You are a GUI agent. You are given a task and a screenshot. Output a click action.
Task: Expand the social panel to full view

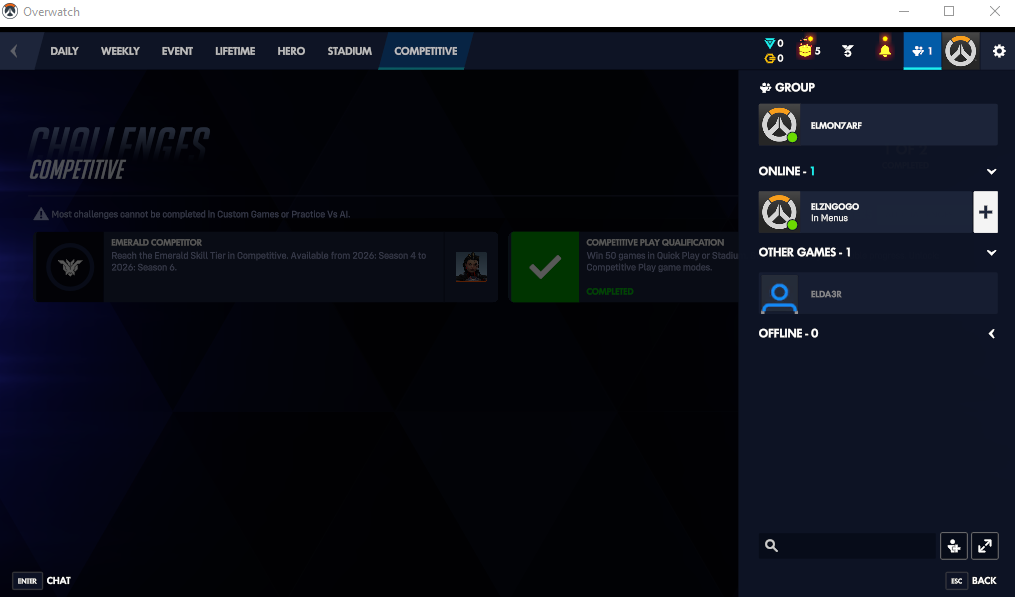[x=985, y=546]
